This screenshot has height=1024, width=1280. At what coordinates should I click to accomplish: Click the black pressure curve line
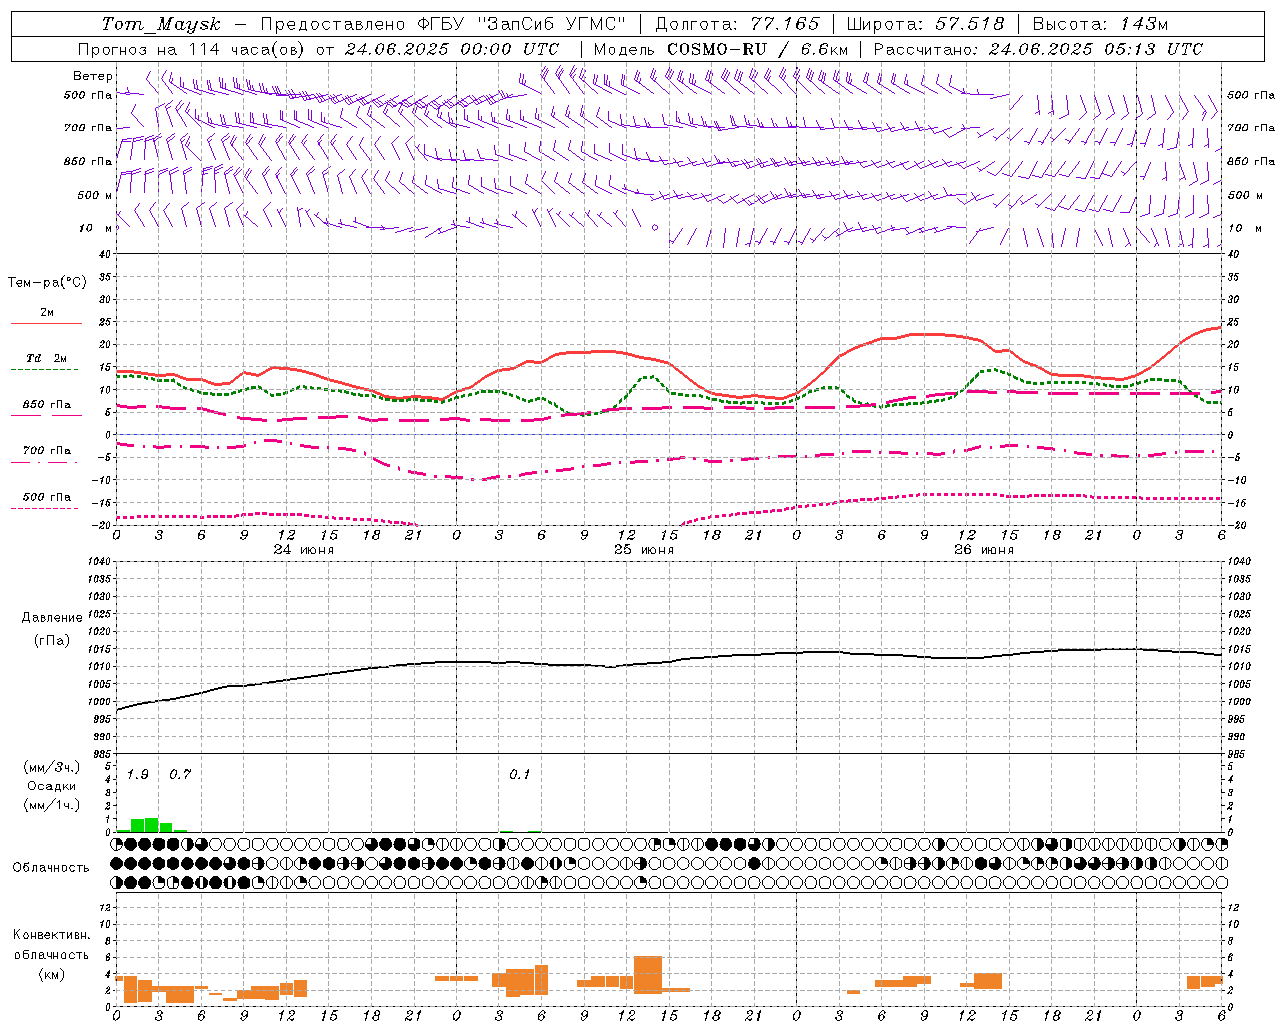[670, 662]
